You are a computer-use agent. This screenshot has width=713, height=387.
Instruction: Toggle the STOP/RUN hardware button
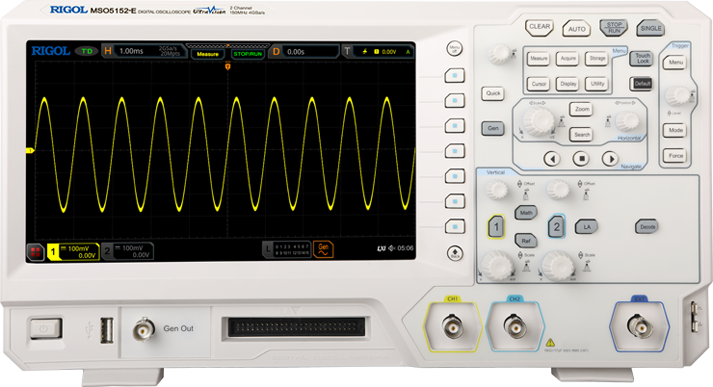point(614,28)
